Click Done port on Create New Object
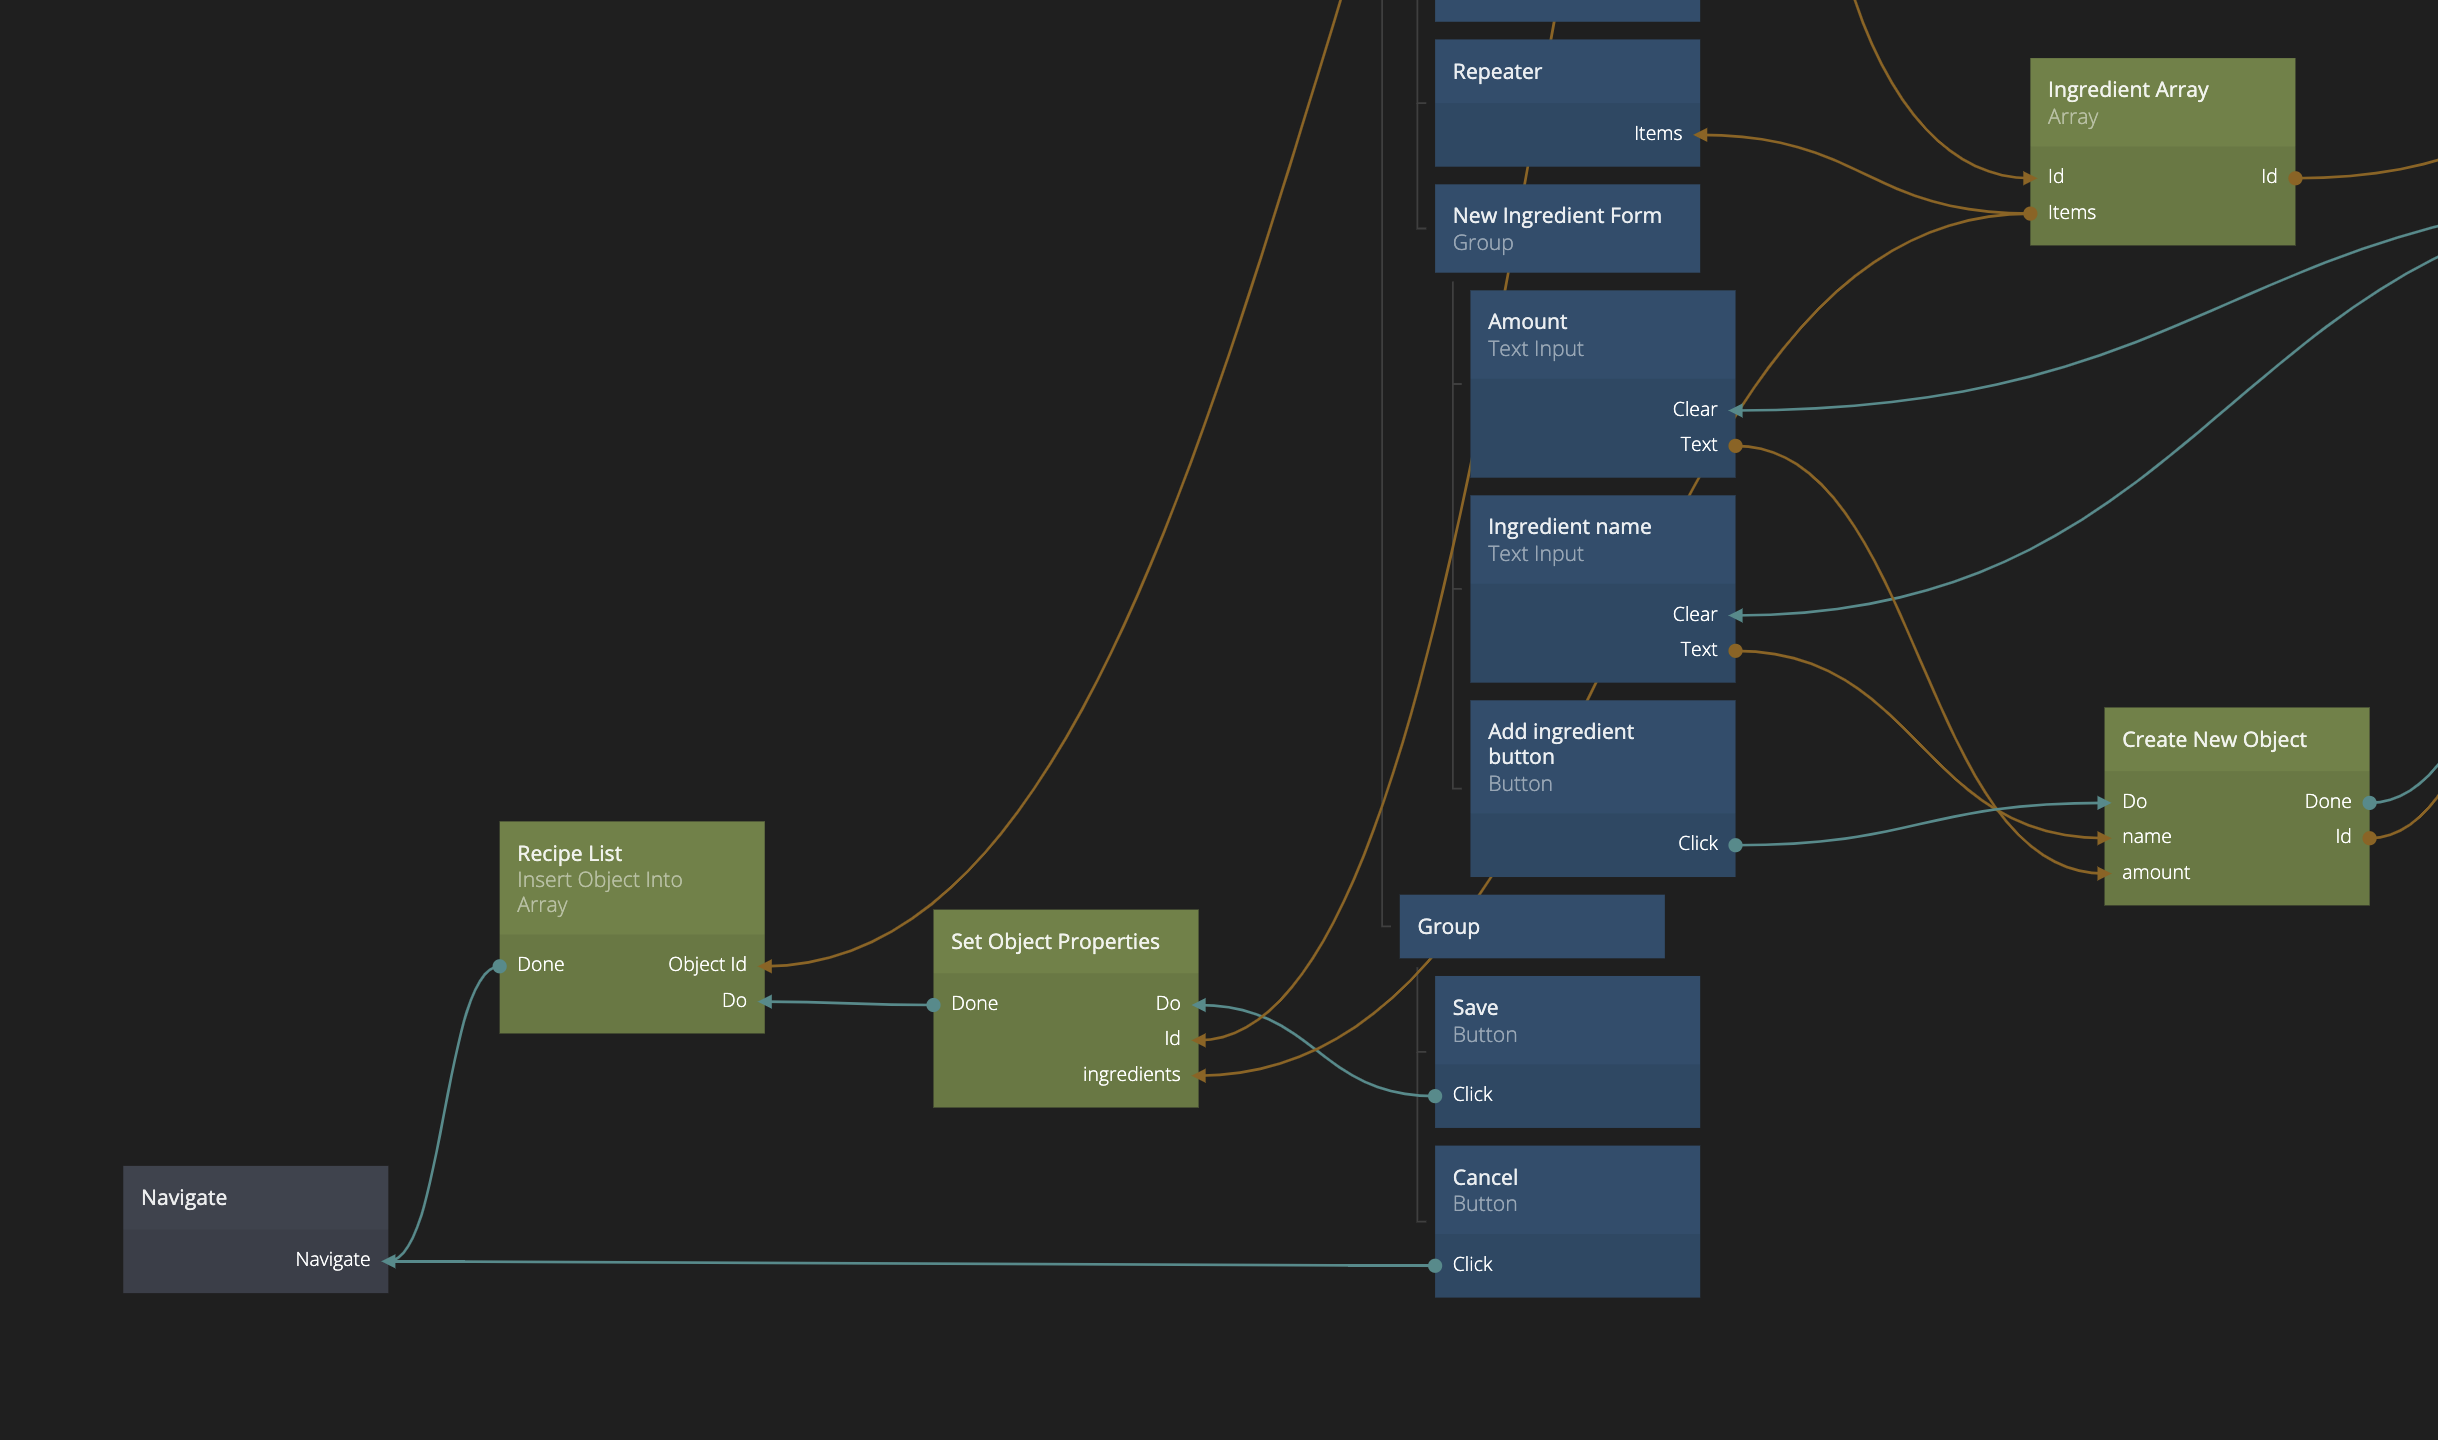 pos(2368,802)
